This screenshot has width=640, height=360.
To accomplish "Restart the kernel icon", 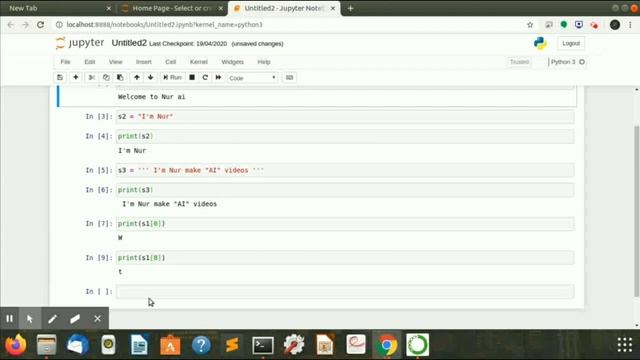I will (205, 78).
